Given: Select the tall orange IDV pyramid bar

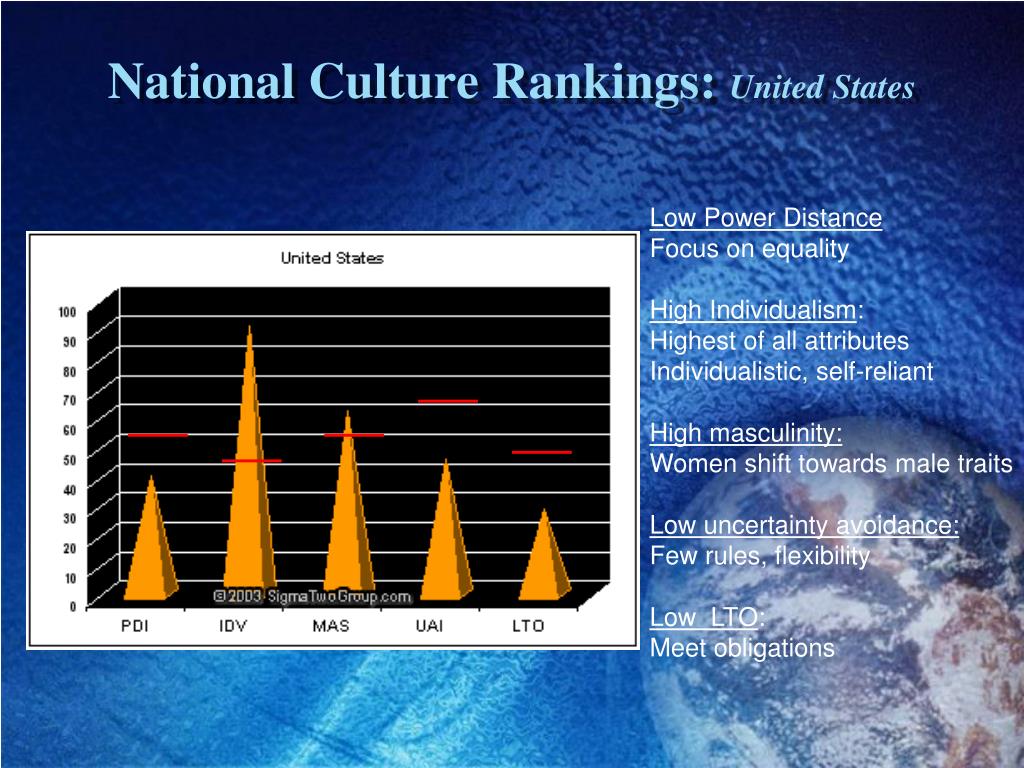Looking at the screenshot, I should pyautogui.click(x=249, y=470).
